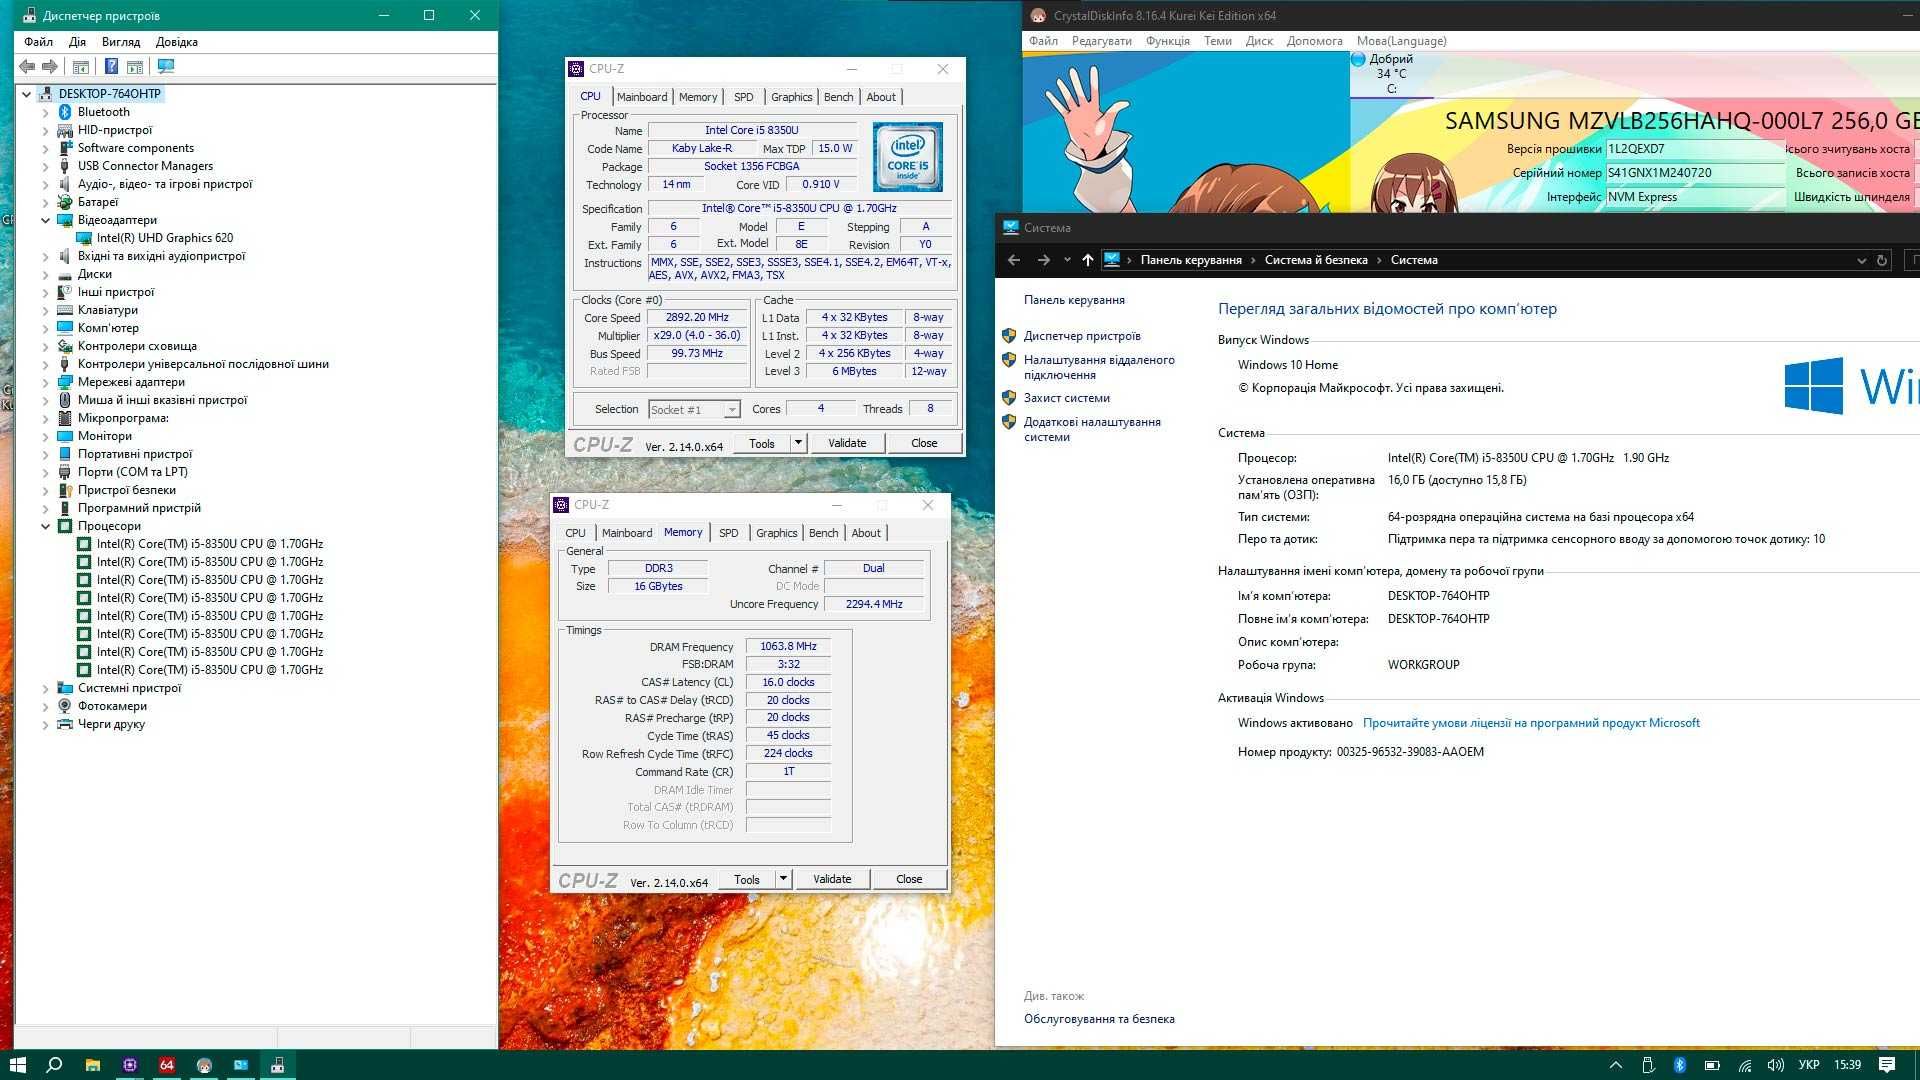Image resolution: width=1920 pixels, height=1080 pixels.
Task: Open the address bar history dropdown in Система
Action: coord(1861,260)
